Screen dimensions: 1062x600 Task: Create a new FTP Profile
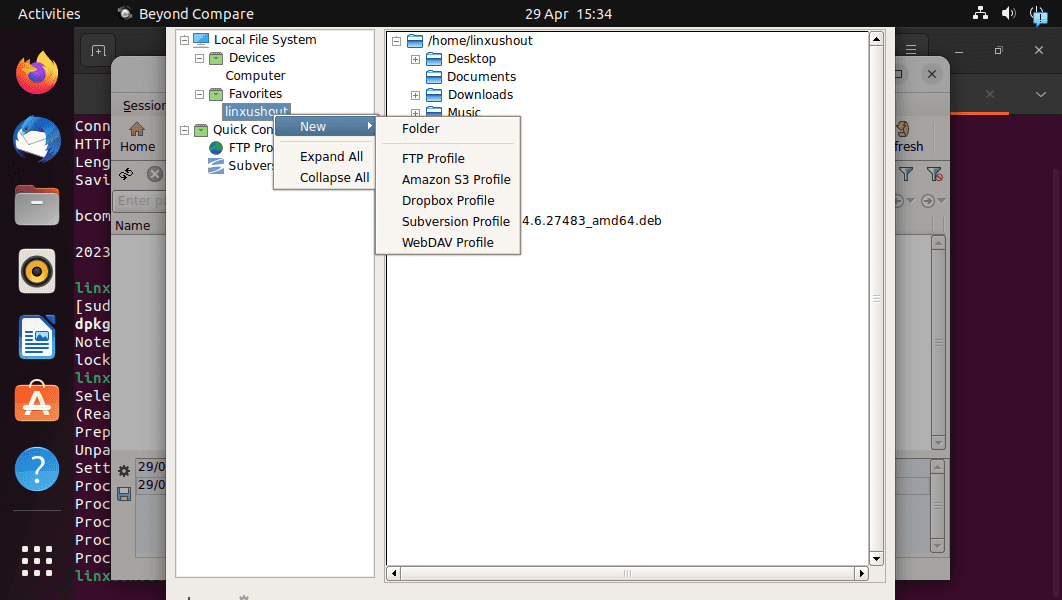[x=448, y=158]
